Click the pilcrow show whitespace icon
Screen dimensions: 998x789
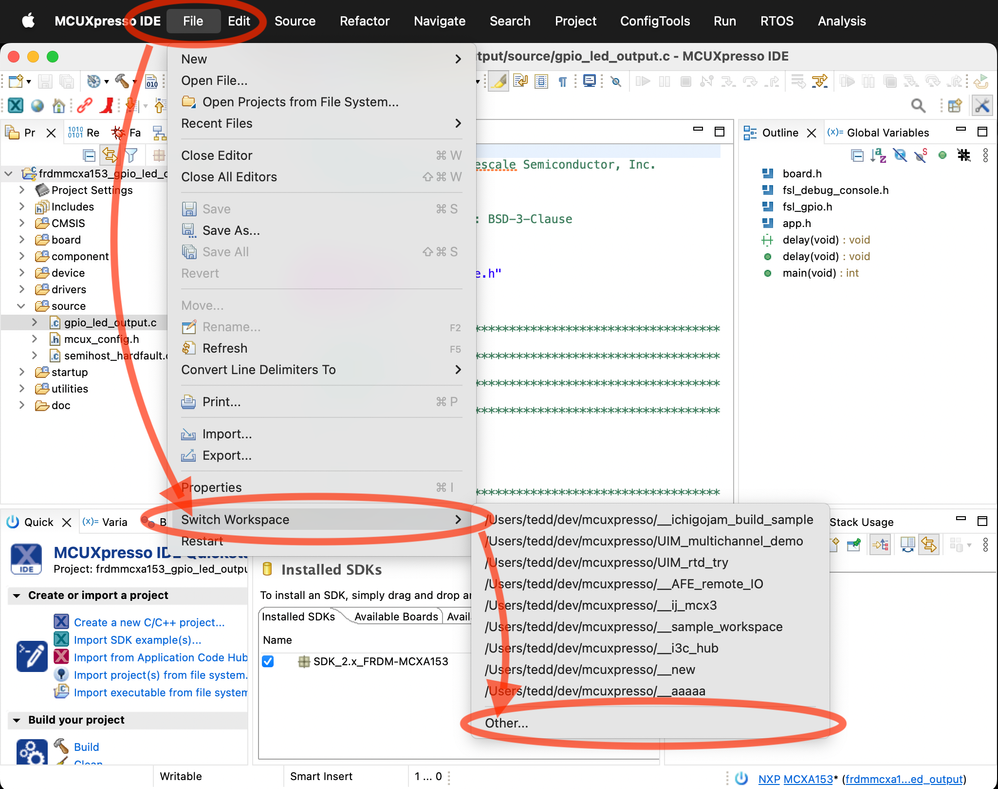click(563, 81)
